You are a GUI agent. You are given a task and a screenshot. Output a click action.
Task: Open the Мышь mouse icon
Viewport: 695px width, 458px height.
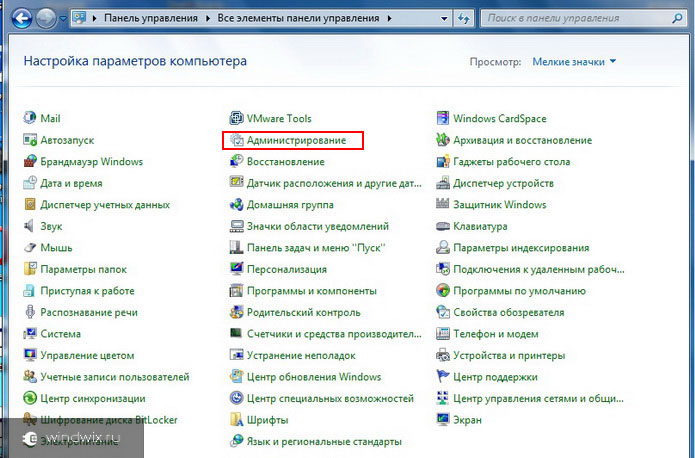click(30, 247)
